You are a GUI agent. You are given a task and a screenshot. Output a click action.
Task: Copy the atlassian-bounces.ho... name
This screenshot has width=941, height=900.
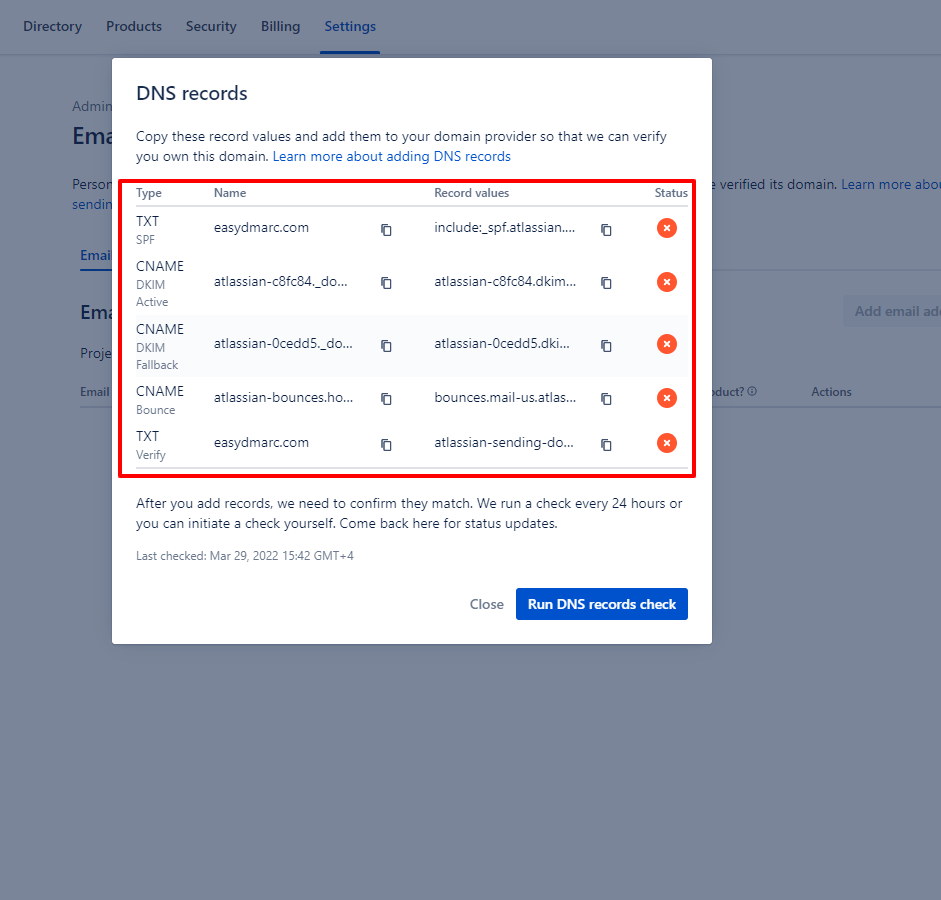click(x=386, y=398)
